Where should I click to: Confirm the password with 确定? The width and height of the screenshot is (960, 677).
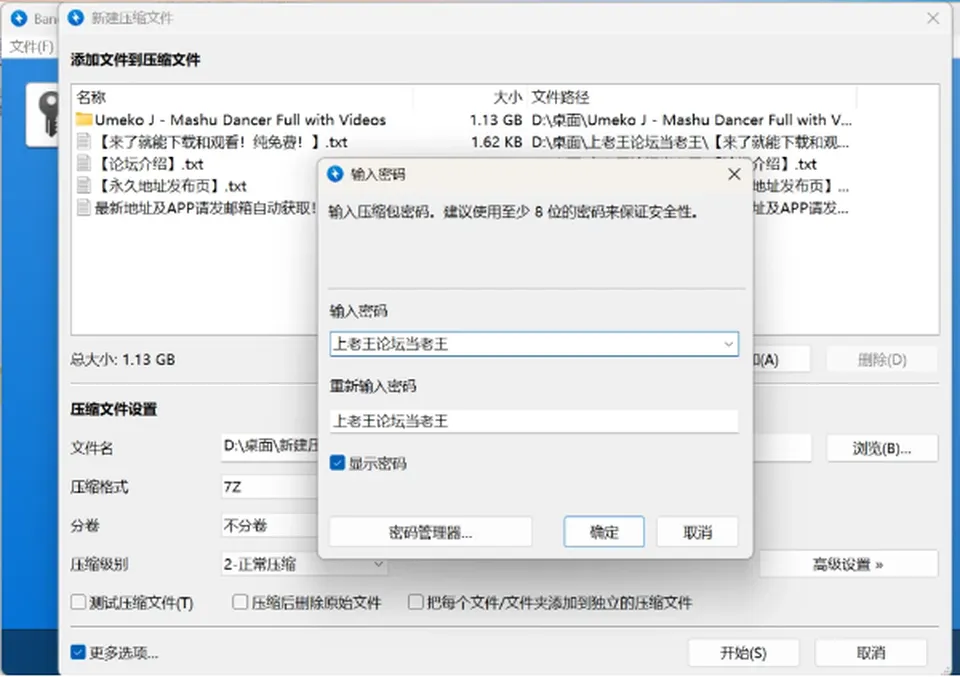(x=604, y=532)
